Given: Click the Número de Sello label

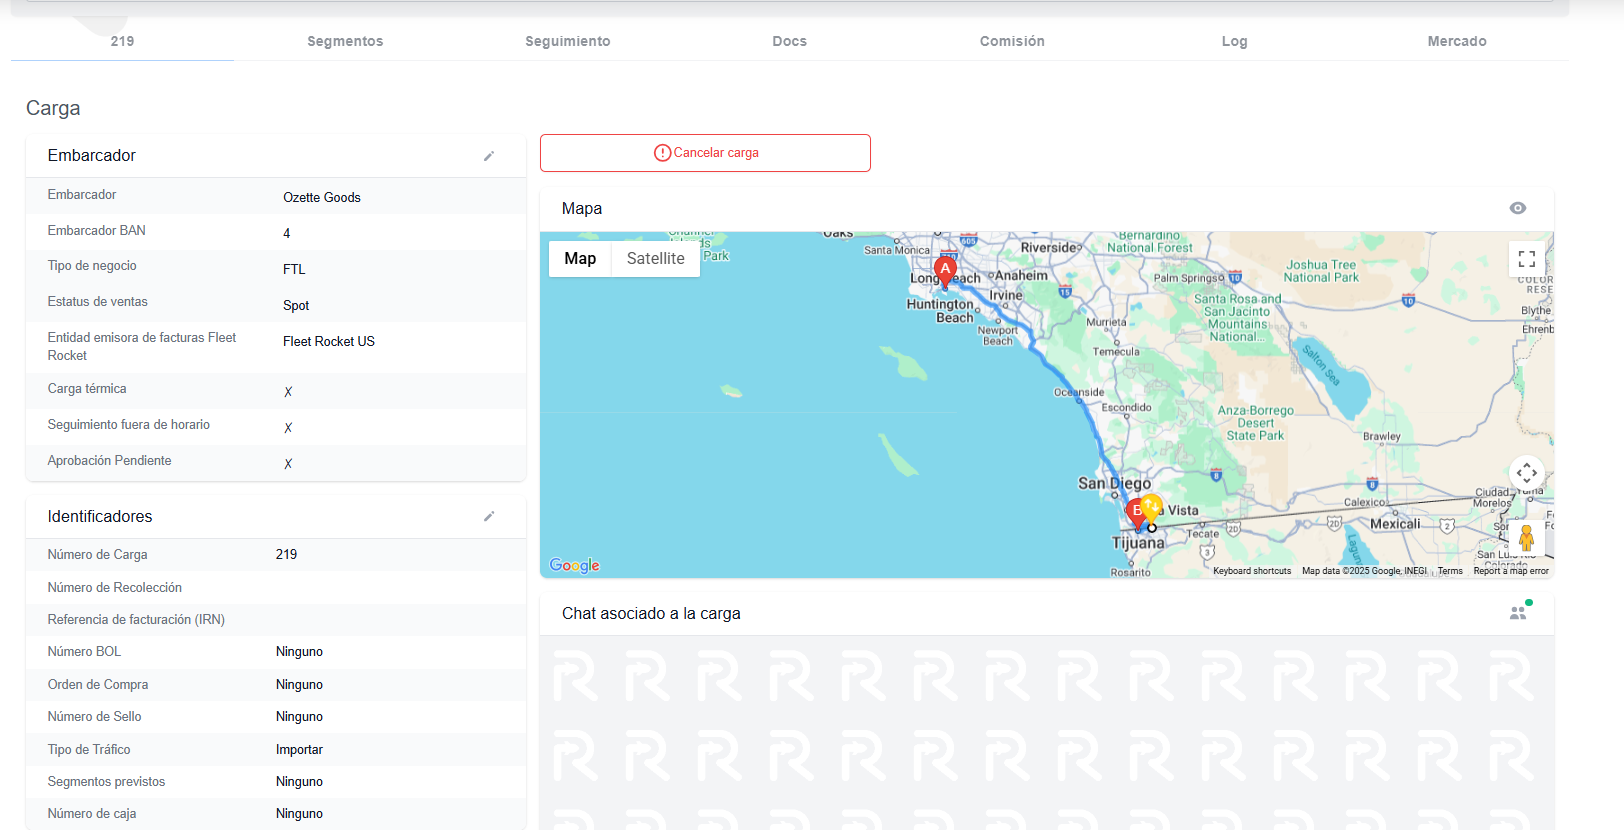Looking at the screenshot, I should (x=95, y=717).
